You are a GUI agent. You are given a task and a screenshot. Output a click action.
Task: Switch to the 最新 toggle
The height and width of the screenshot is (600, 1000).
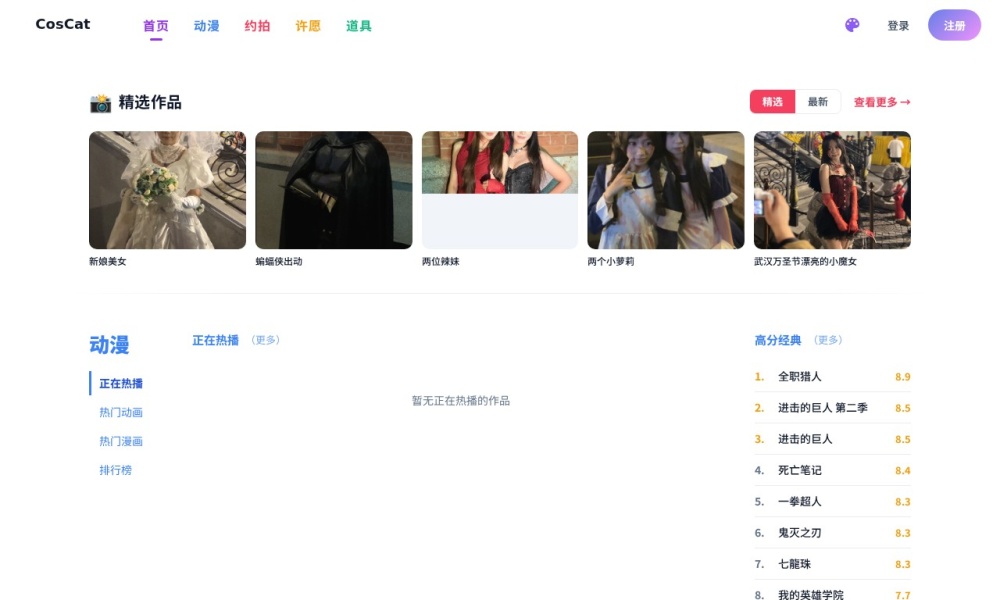(x=818, y=101)
